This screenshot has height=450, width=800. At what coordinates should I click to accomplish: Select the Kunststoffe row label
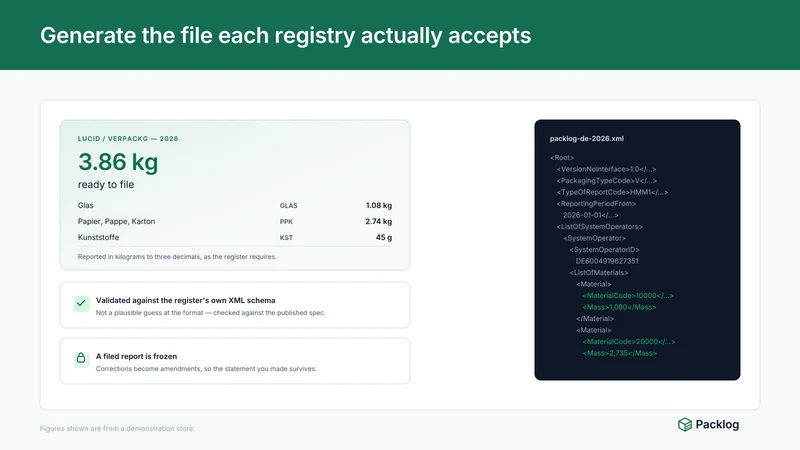[98, 237]
